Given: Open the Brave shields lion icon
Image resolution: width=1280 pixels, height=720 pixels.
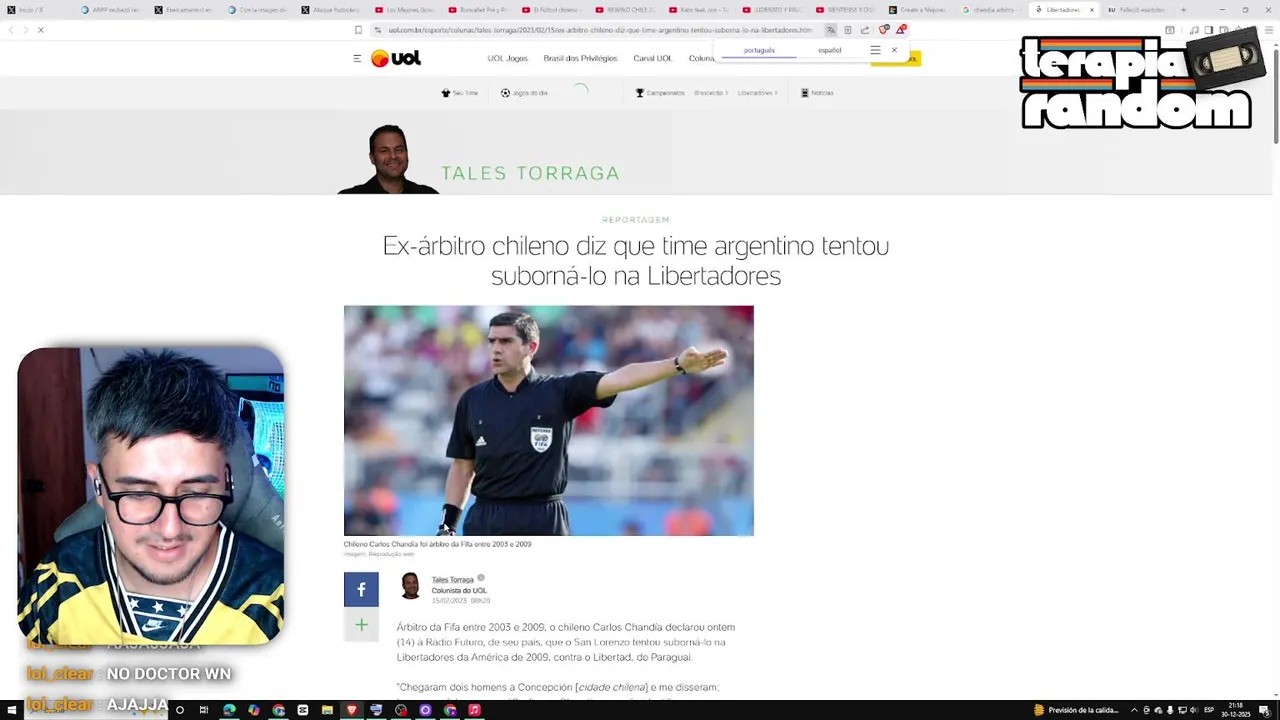Looking at the screenshot, I should (883, 30).
